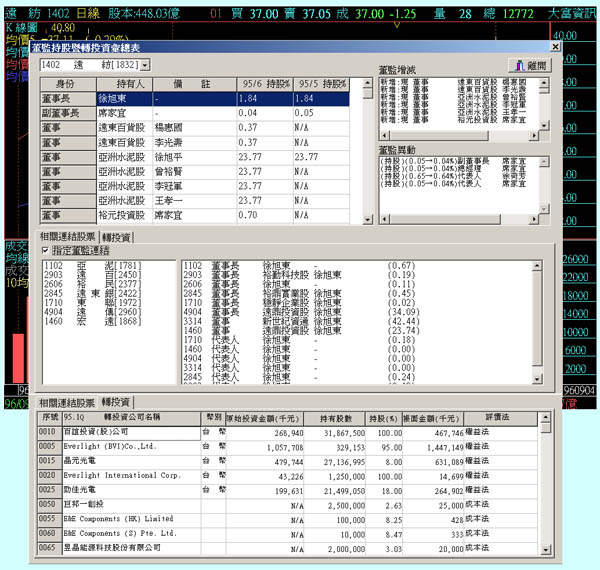This screenshot has height=570, width=600.
Task: Select the 副董事長 席家宜 row
Action: point(195,113)
